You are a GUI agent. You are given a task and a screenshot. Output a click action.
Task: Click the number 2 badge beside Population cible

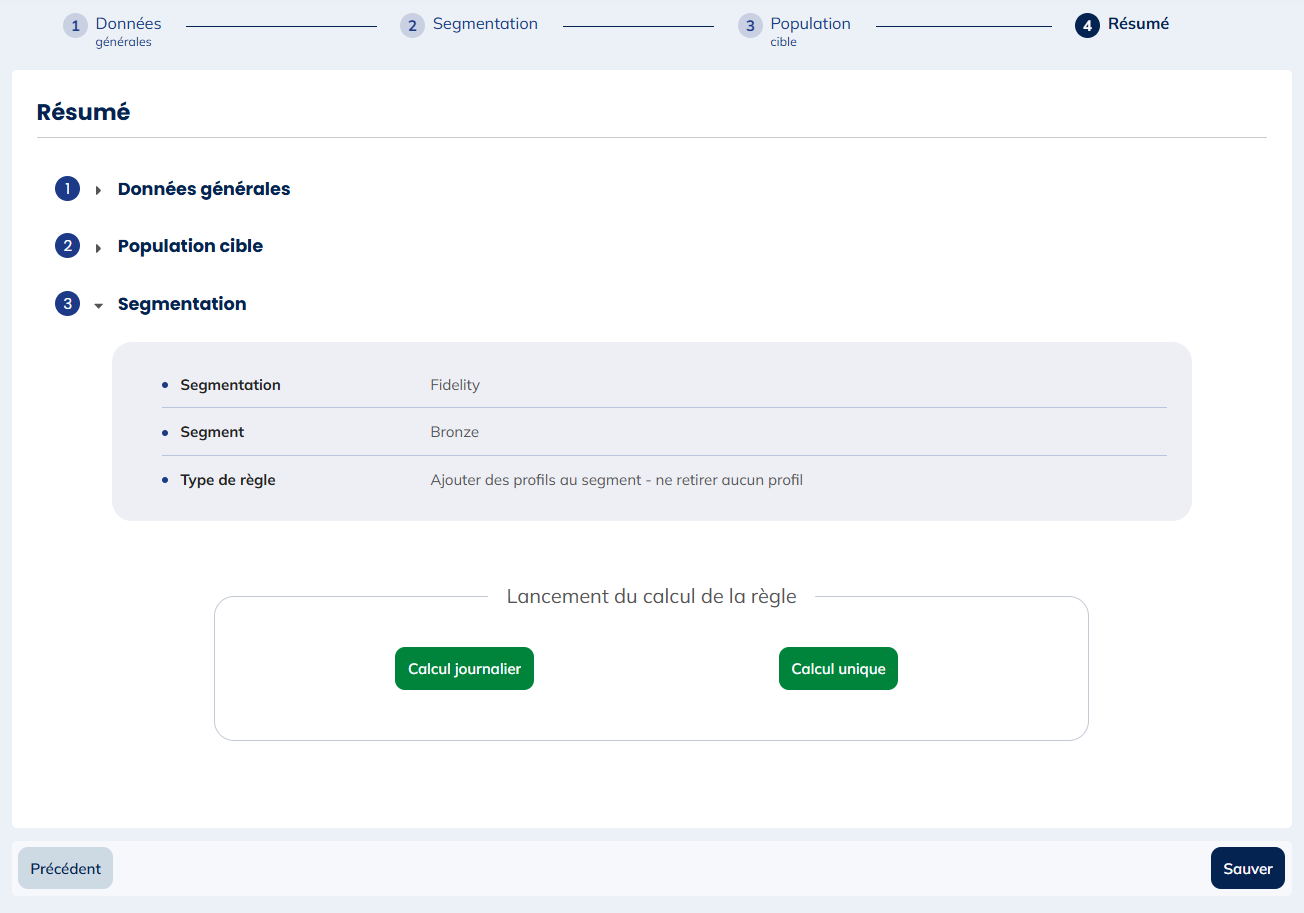pos(67,246)
